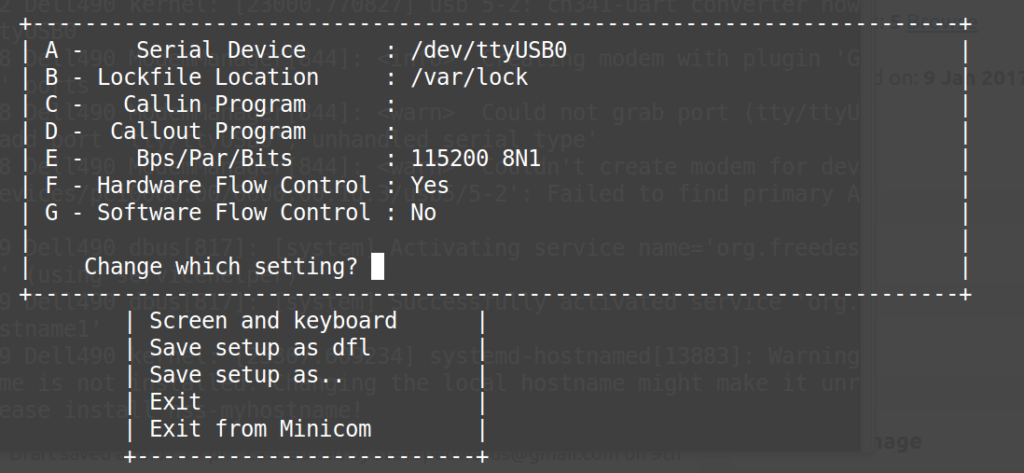The image size is (1024, 473).
Task: Select the plain Exit menu entry
Action: click(x=175, y=402)
